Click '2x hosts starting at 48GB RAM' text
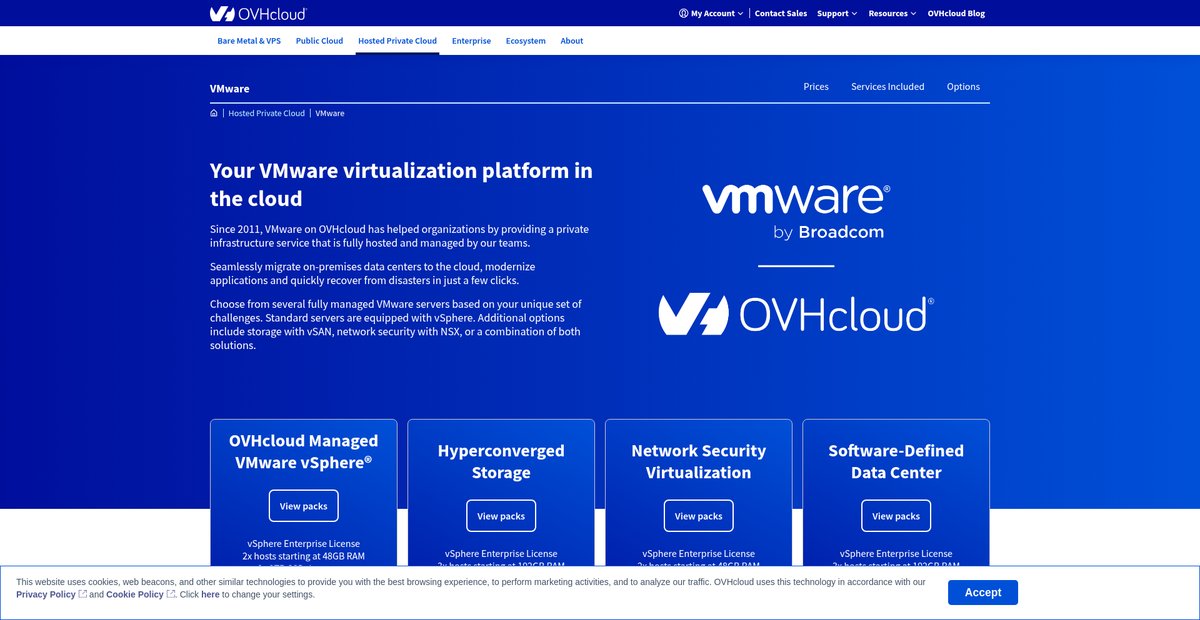The height and width of the screenshot is (620, 1200). click(304, 555)
